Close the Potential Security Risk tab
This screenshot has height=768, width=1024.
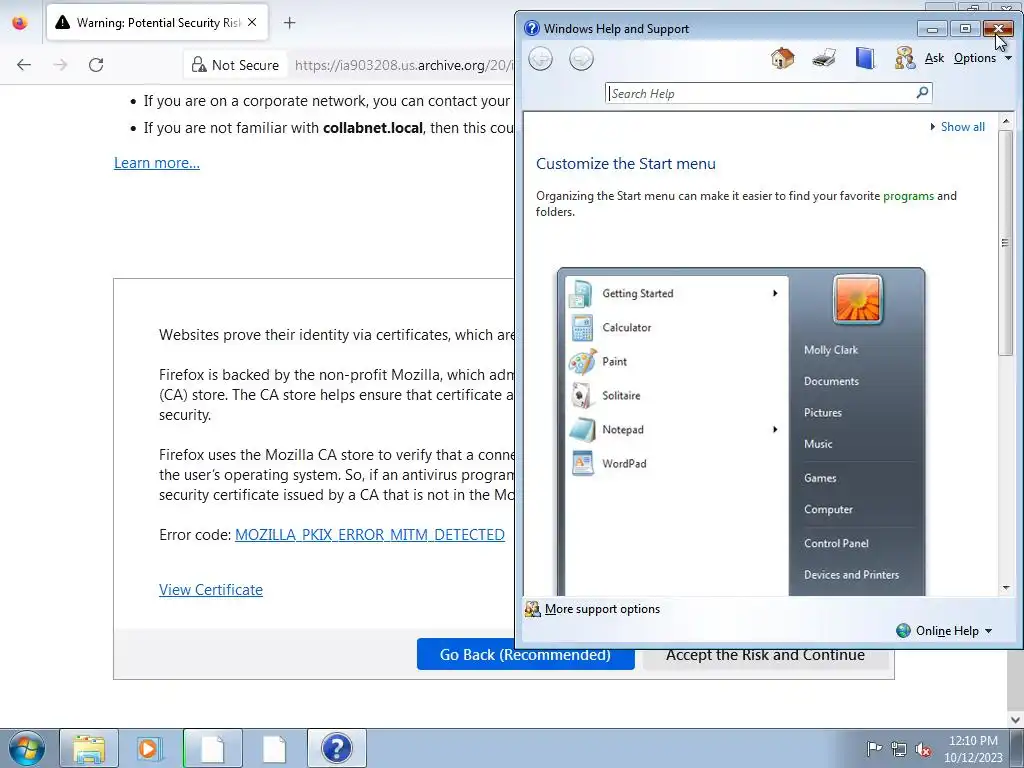tap(252, 22)
